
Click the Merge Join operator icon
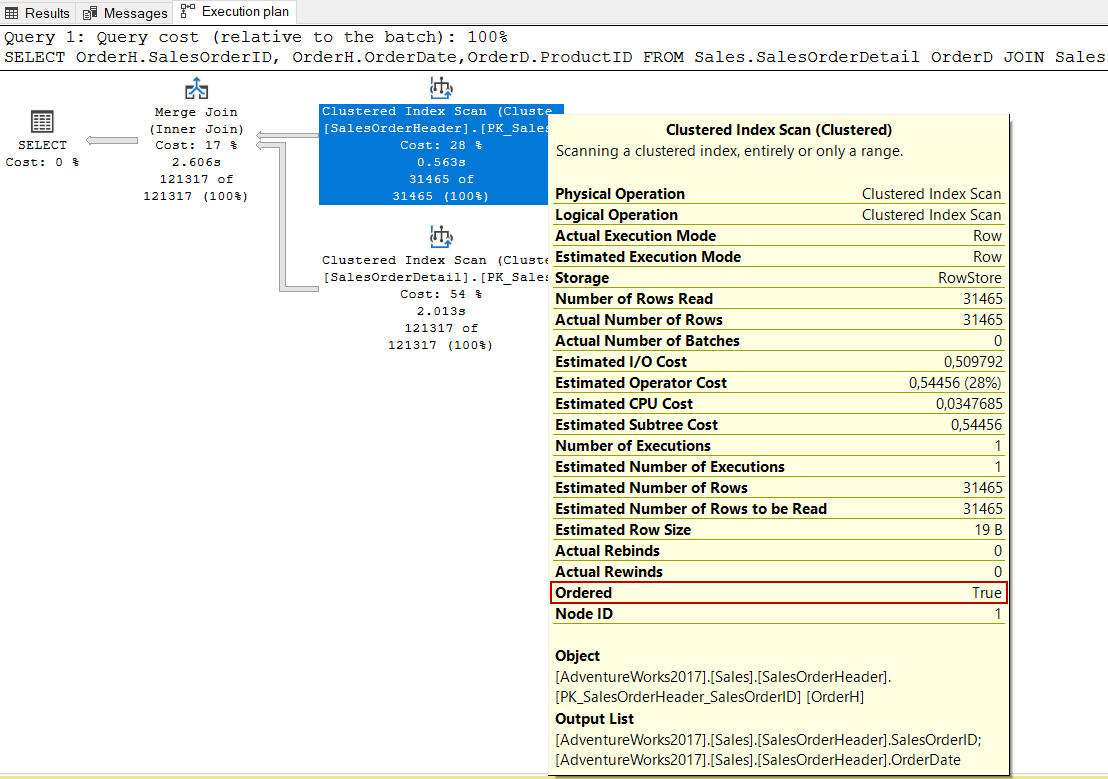tap(196, 89)
